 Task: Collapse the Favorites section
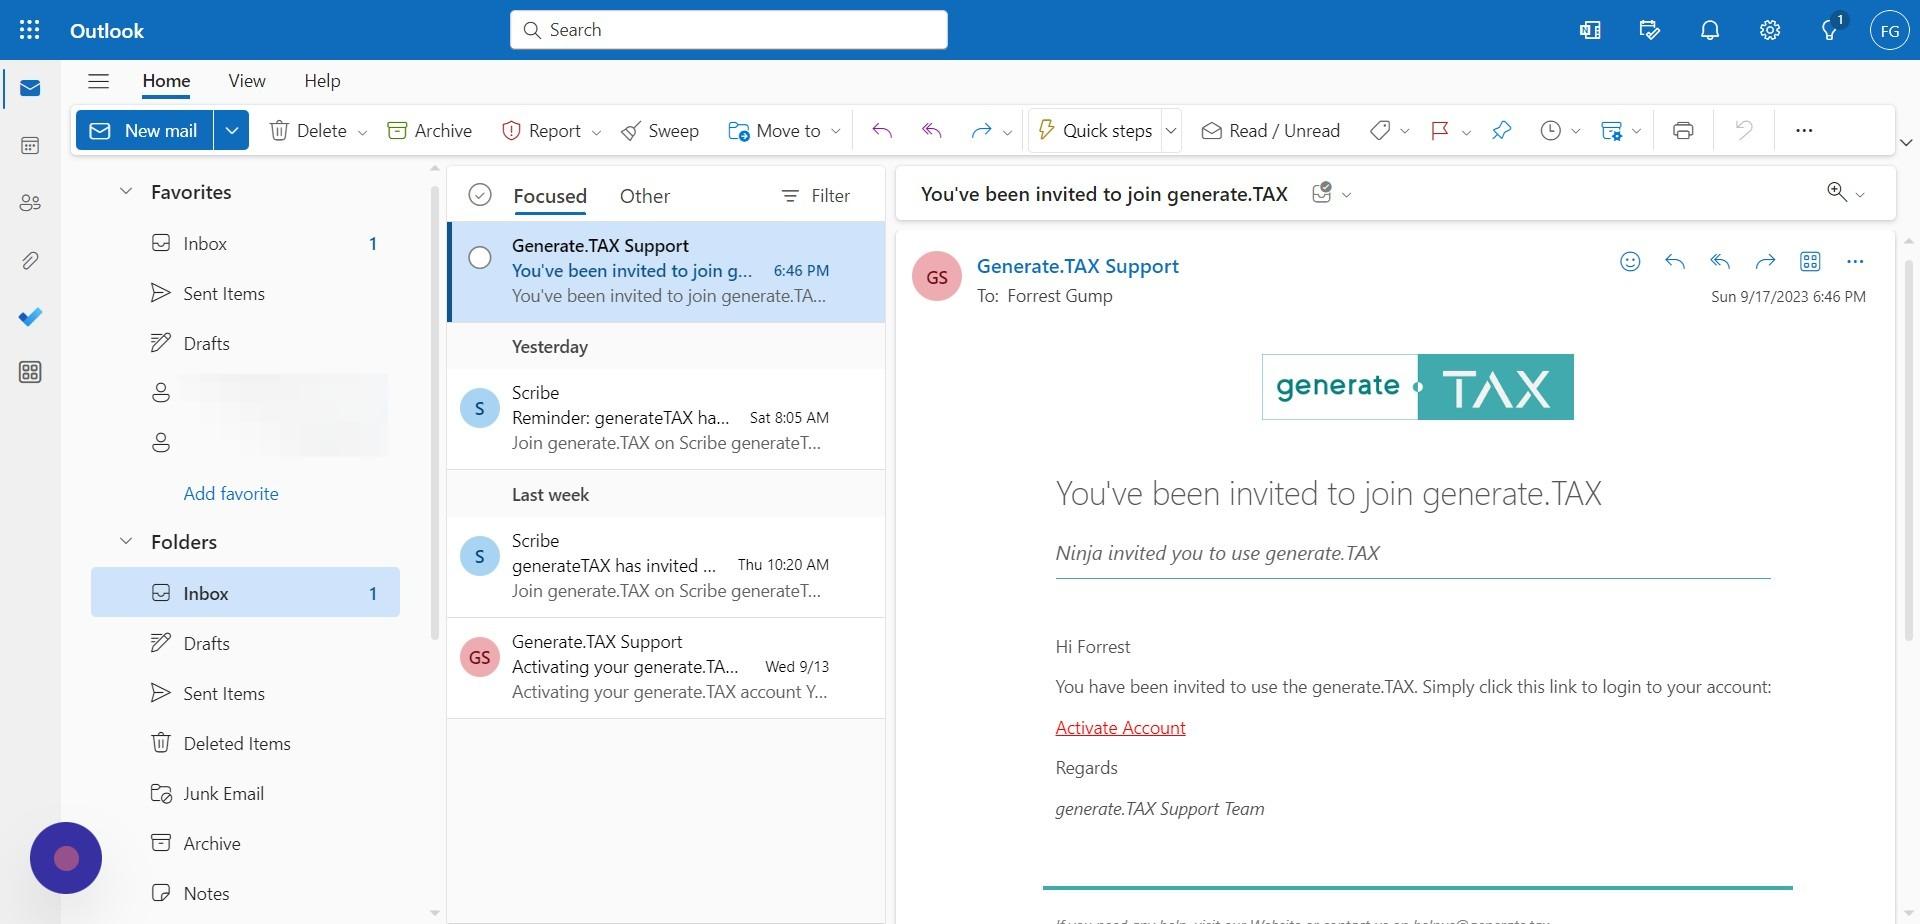[126, 191]
